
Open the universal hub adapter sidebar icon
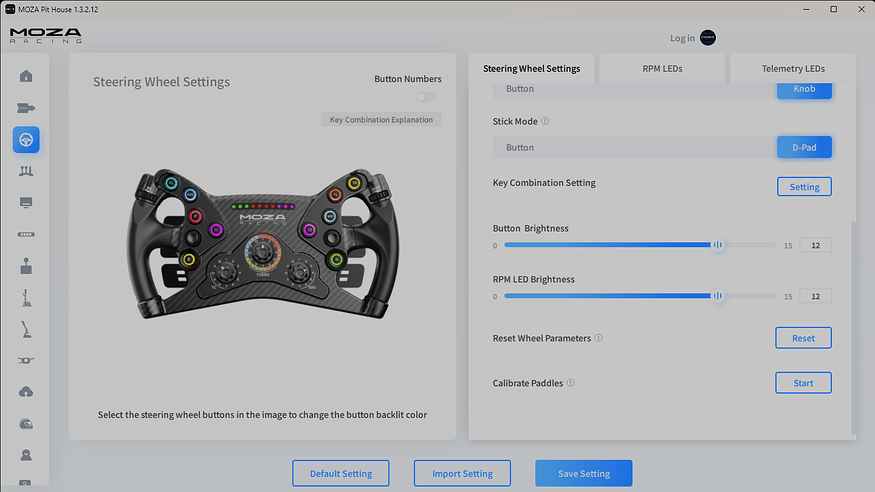coord(26,360)
